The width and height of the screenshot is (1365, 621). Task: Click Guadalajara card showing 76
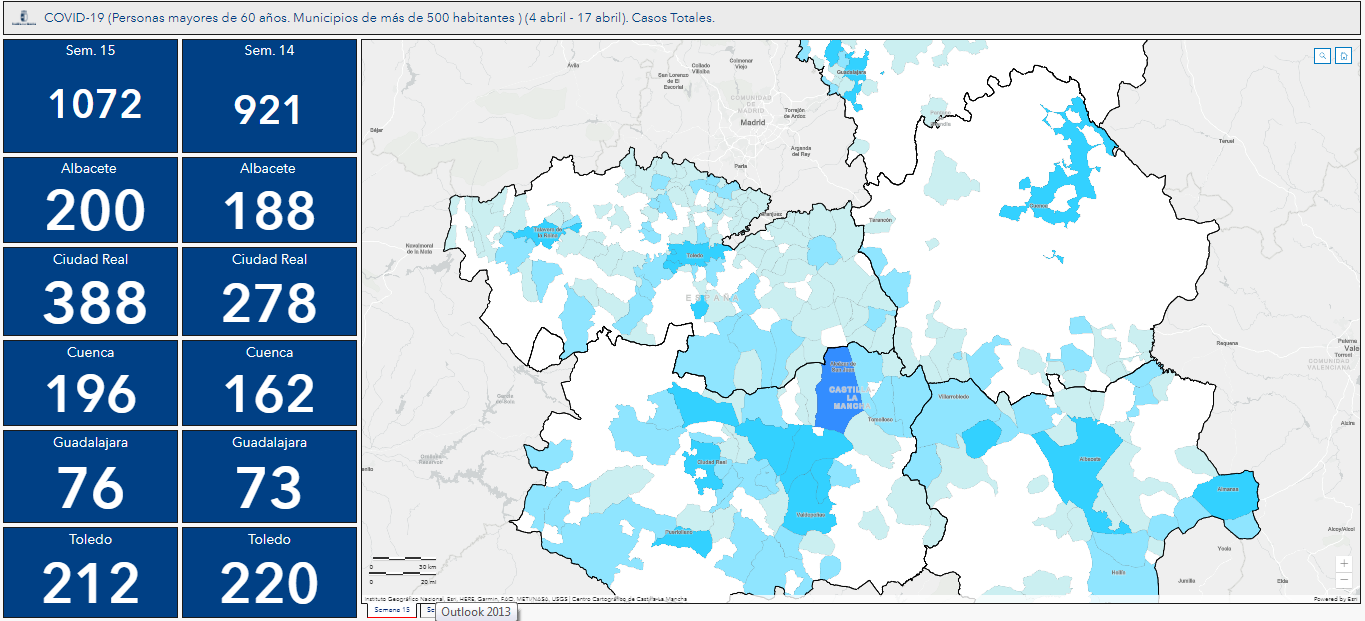[90, 476]
